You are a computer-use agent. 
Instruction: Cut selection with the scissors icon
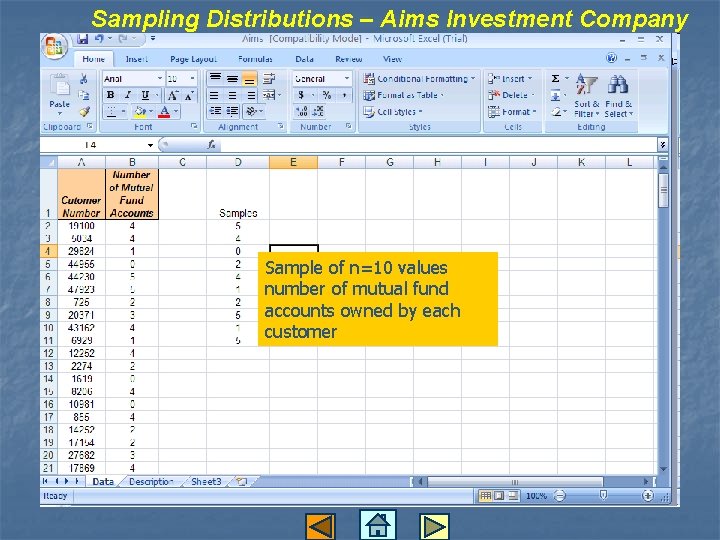(84, 79)
